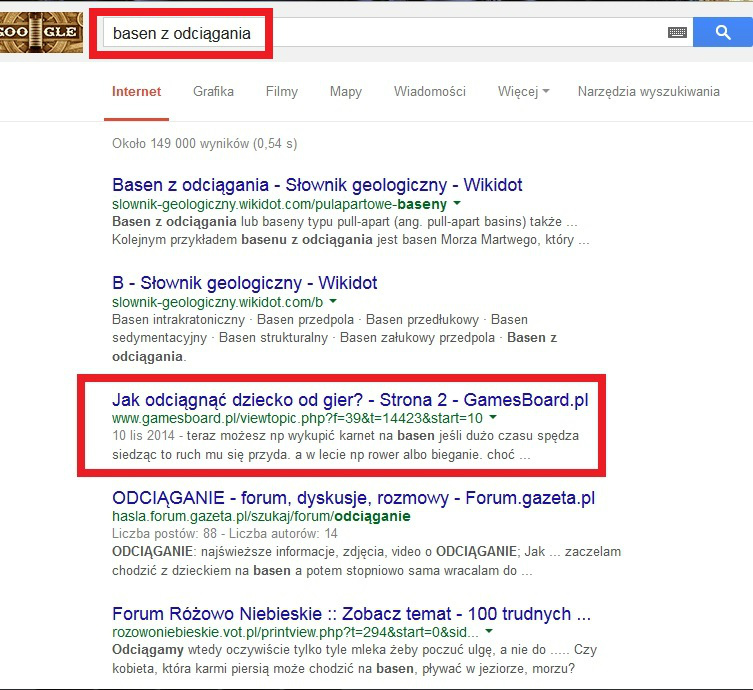This screenshot has width=753, height=690.
Task: Select the Internet tab
Action: pyautogui.click(x=136, y=91)
